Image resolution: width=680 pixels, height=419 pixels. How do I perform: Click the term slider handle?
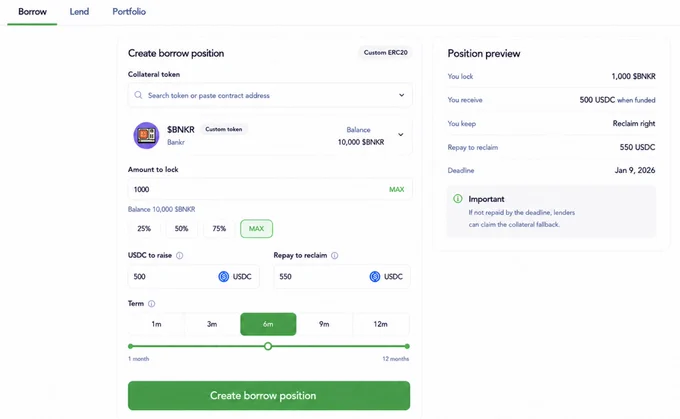point(268,346)
